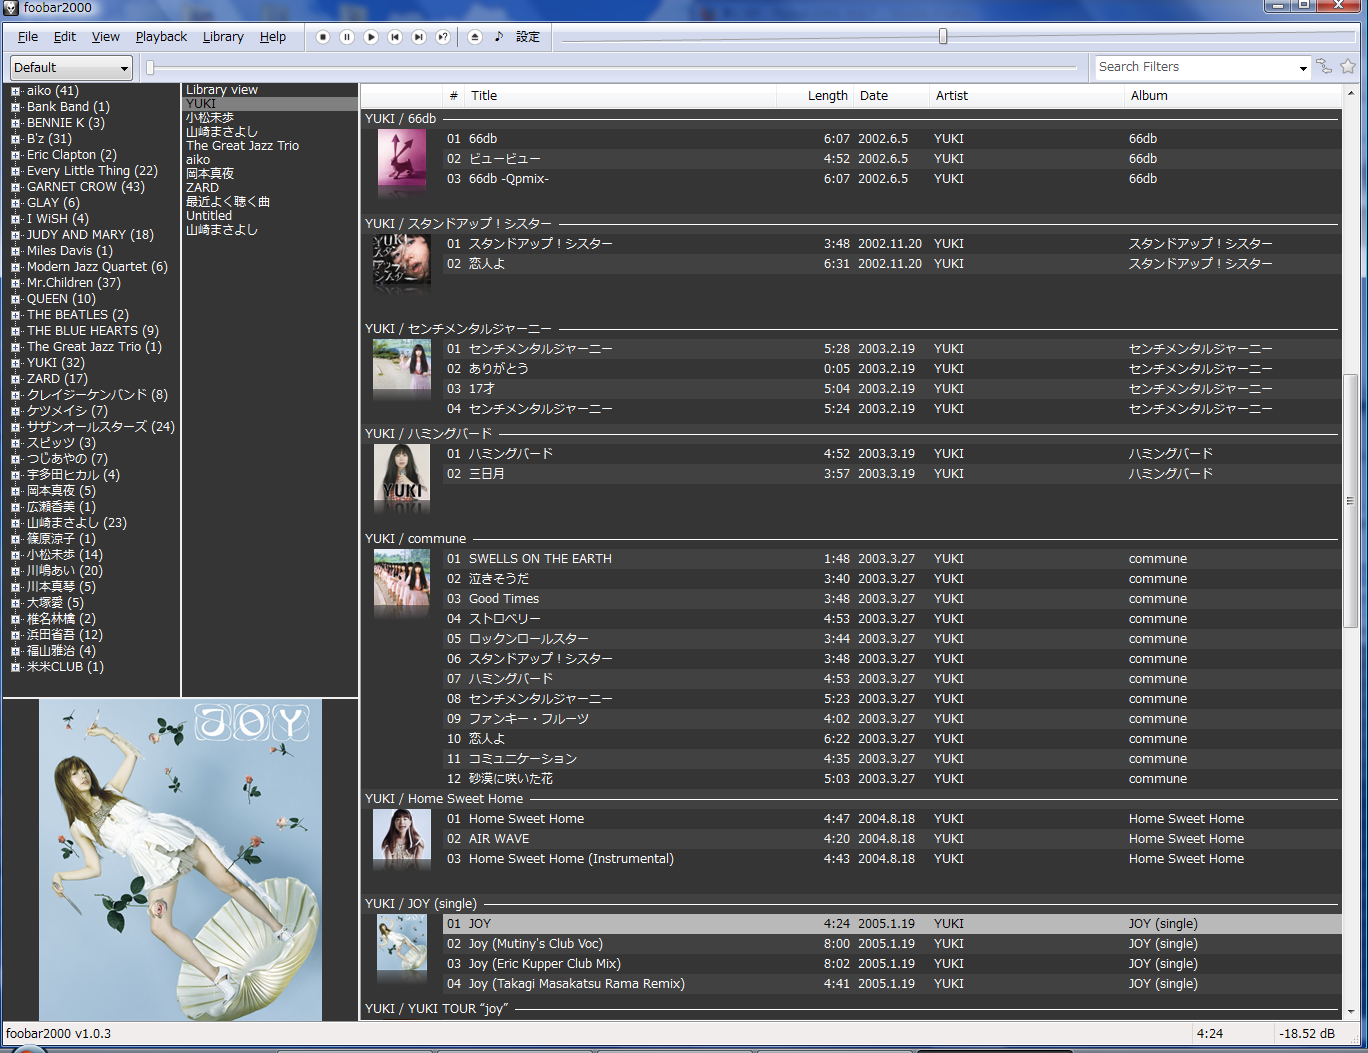1368x1053 pixels.
Task: Click the センチメンタルジャーニー album cover
Action: pyautogui.click(x=402, y=365)
